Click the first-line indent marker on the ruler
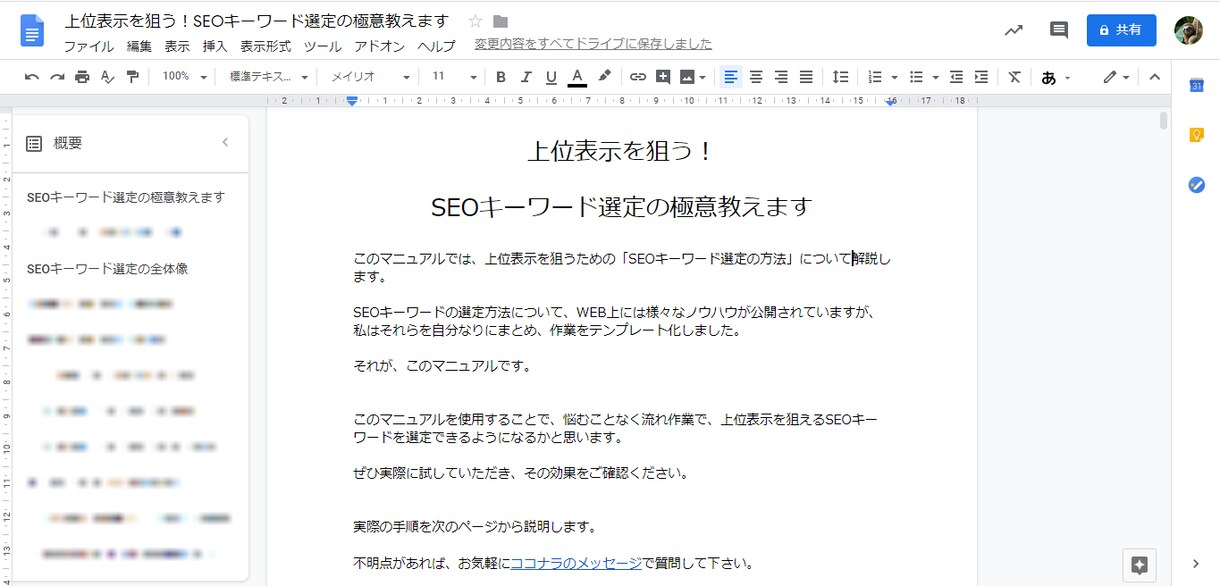1220x586 pixels. (352, 98)
